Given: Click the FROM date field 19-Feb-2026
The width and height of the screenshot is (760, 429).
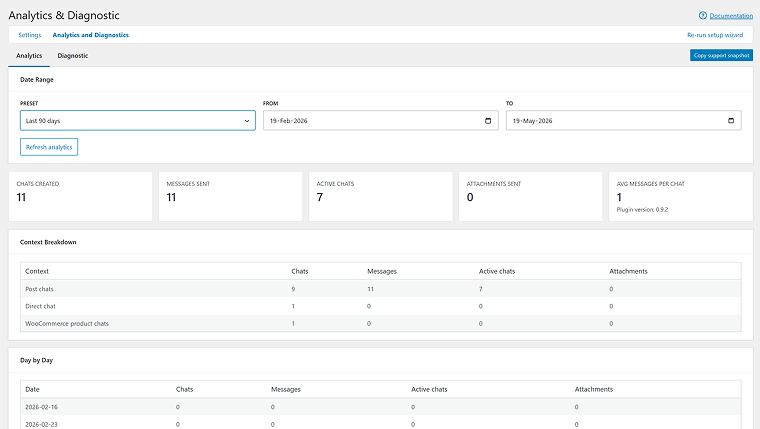Looking at the screenshot, I should tap(380, 121).
